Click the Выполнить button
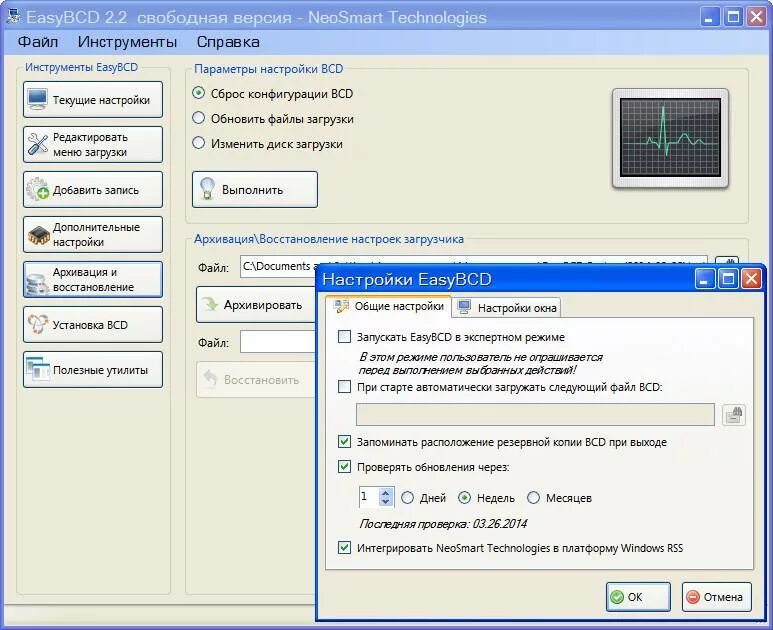 click(x=255, y=190)
